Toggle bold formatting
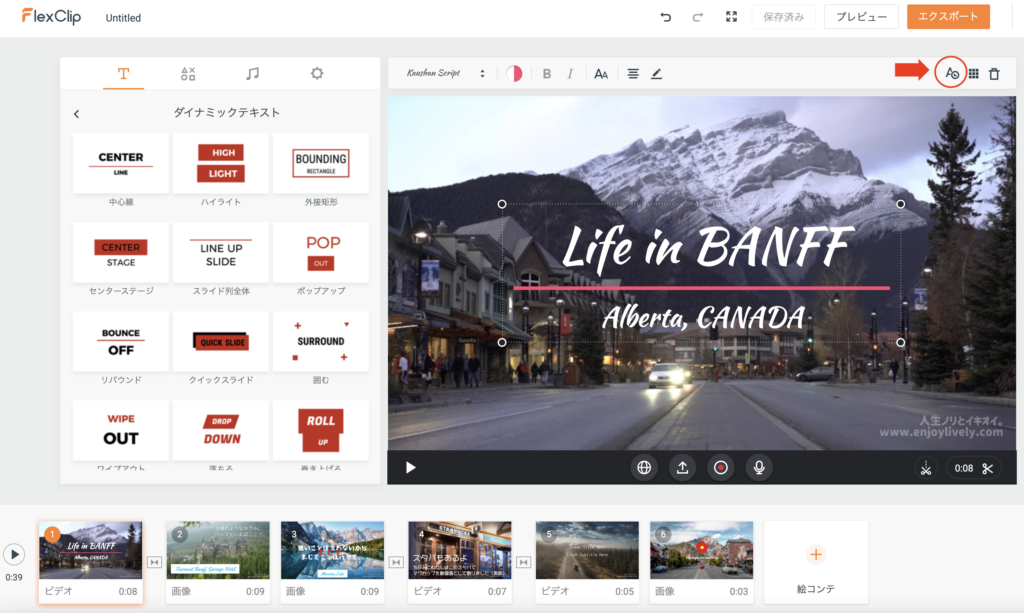The height and width of the screenshot is (613, 1024). (547, 74)
